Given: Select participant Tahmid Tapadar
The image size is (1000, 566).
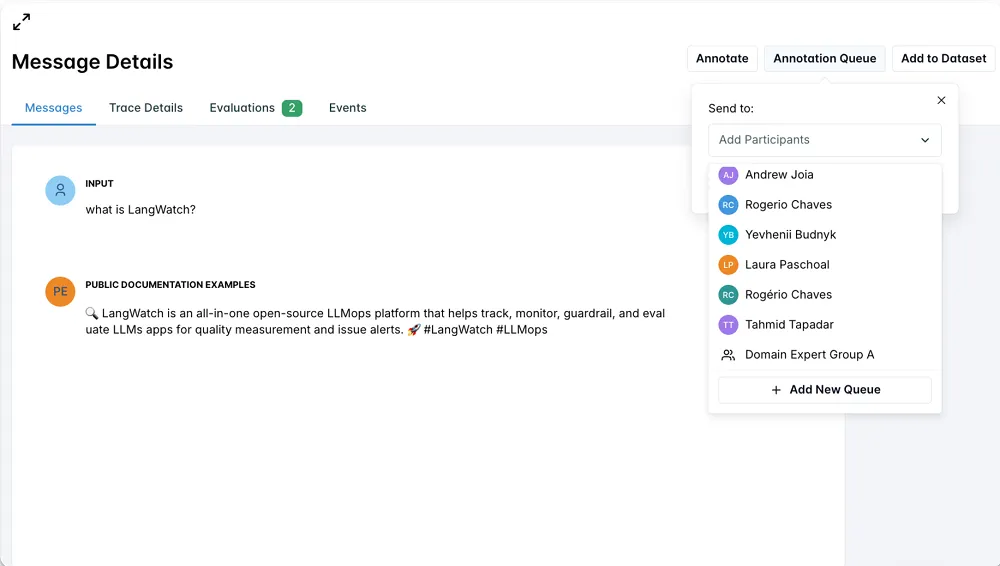Looking at the screenshot, I should pos(825,325).
